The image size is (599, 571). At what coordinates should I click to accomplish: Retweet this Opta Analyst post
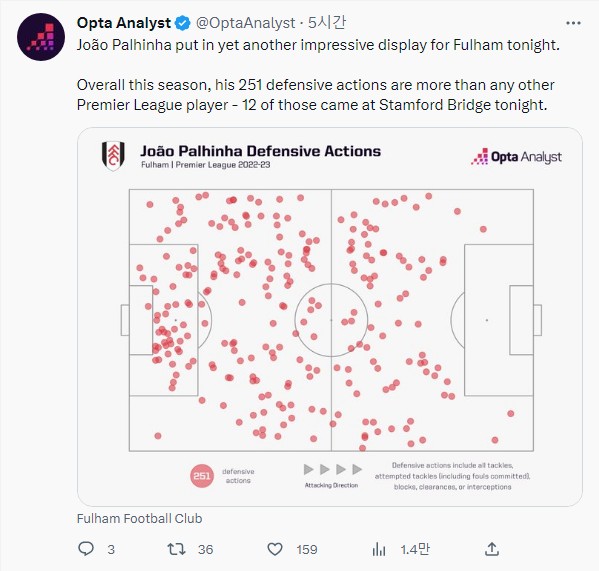click(x=176, y=549)
